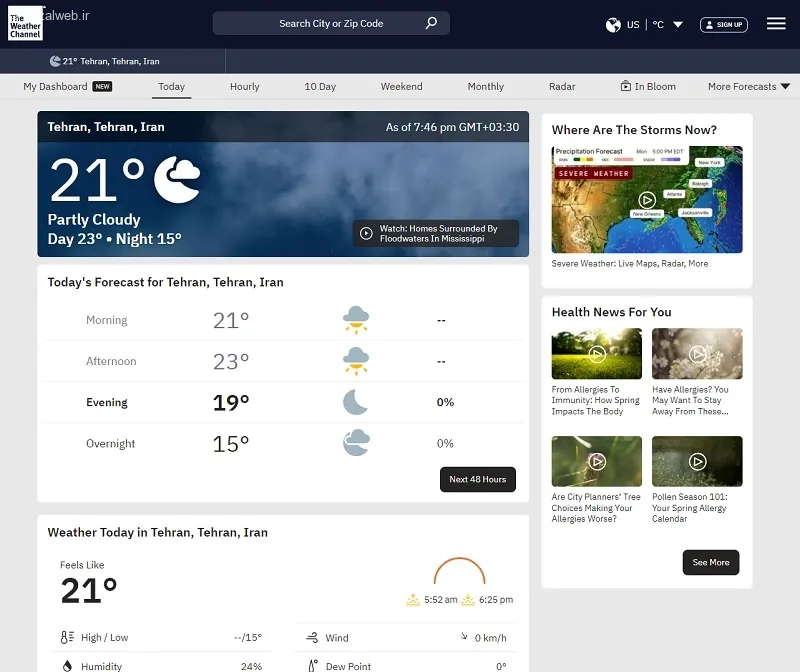Open the hamburger menu
Image resolution: width=800 pixels, height=672 pixels.
click(x=776, y=23)
